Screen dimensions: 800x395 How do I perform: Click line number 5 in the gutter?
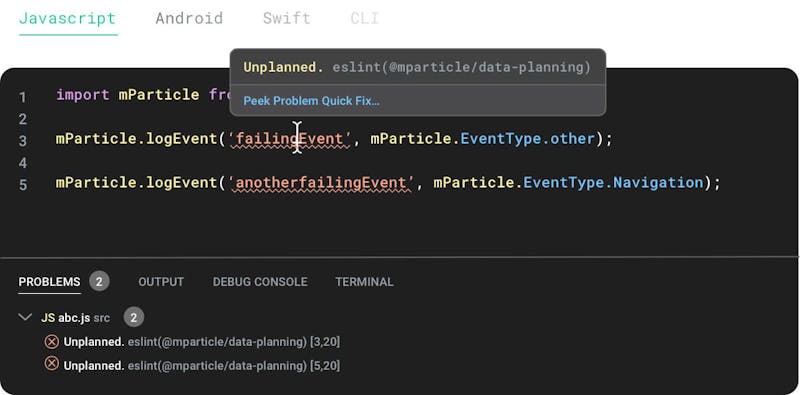click(23, 185)
